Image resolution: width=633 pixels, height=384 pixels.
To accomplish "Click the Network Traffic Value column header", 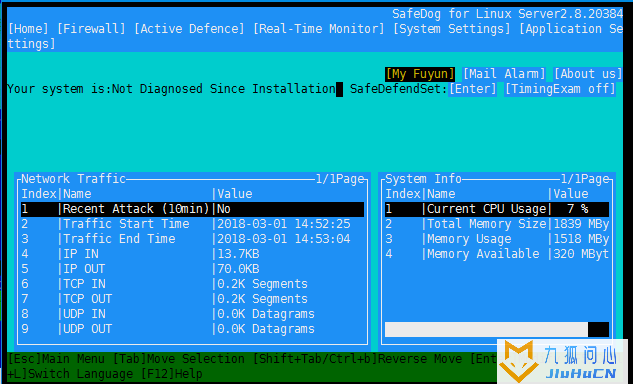I will pos(235,194).
